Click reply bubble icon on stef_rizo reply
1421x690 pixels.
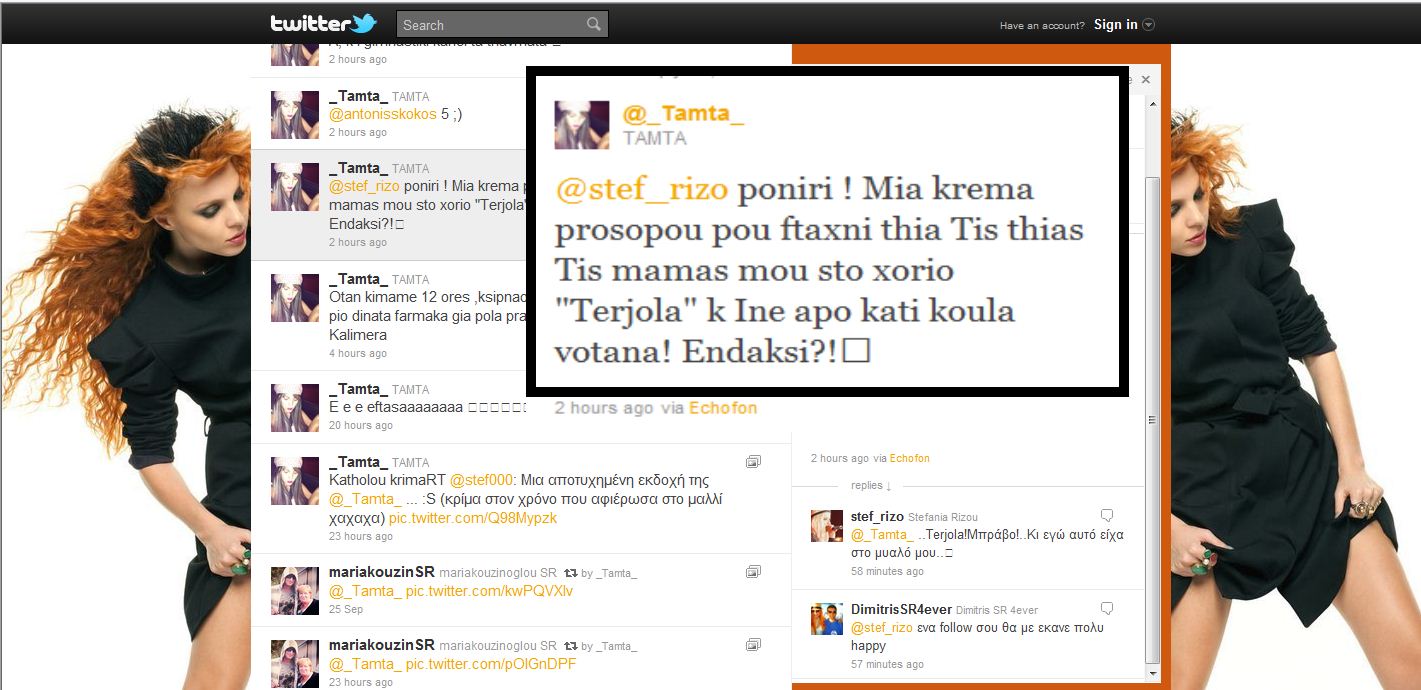(1107, 516)
